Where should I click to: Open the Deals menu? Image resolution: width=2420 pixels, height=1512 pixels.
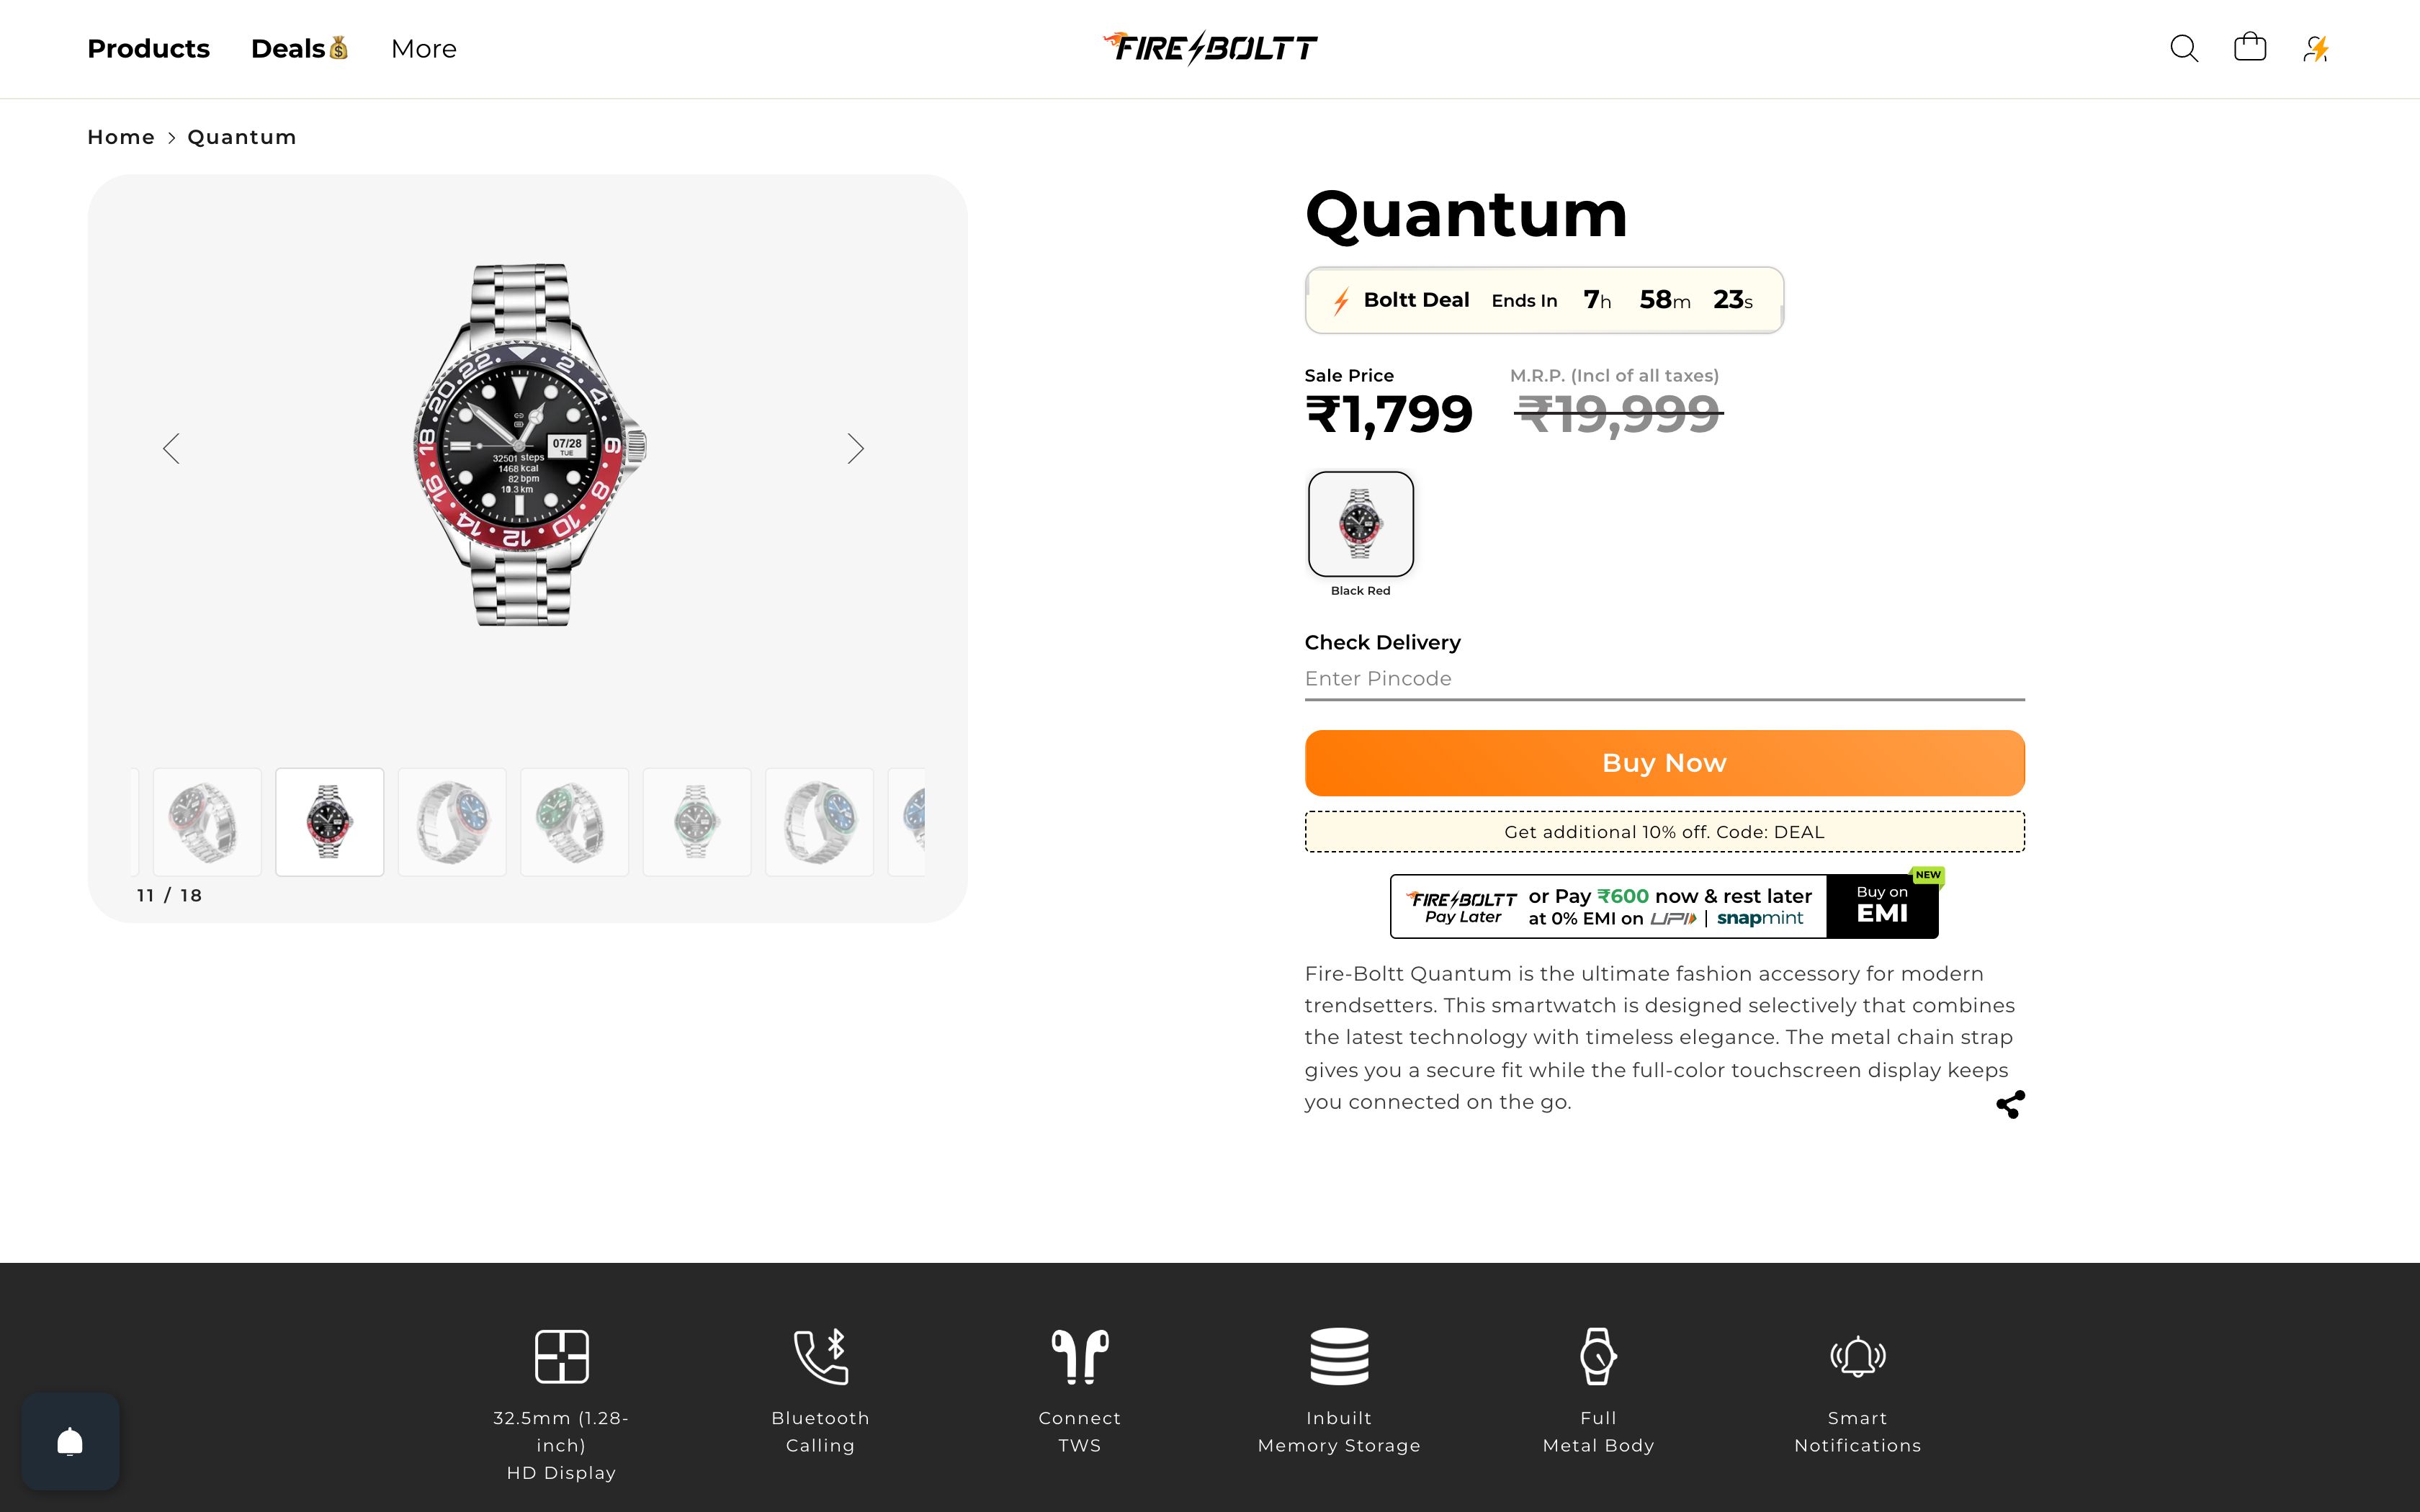click(x=299, y=48)
